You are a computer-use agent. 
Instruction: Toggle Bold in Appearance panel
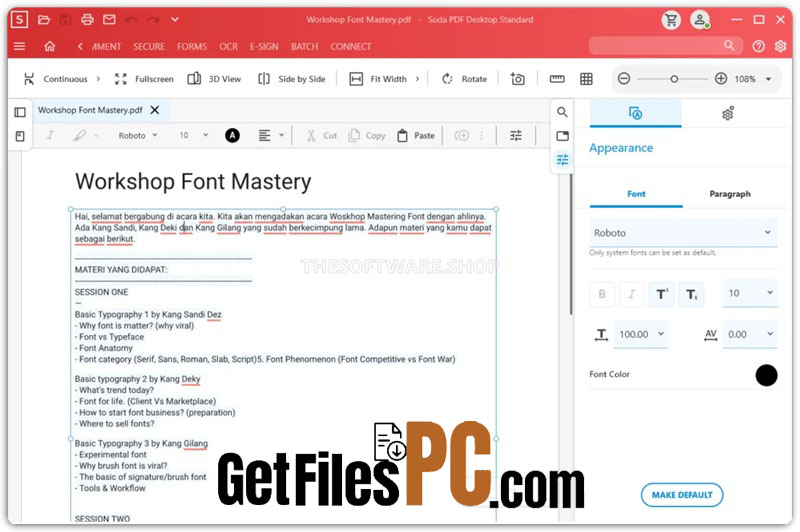[x=602, y=294]
